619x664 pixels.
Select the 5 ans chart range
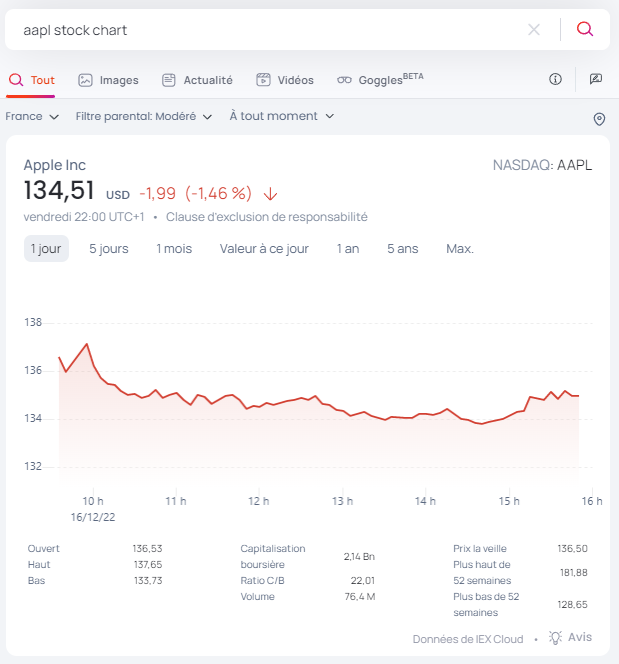(x=403, y=249)
